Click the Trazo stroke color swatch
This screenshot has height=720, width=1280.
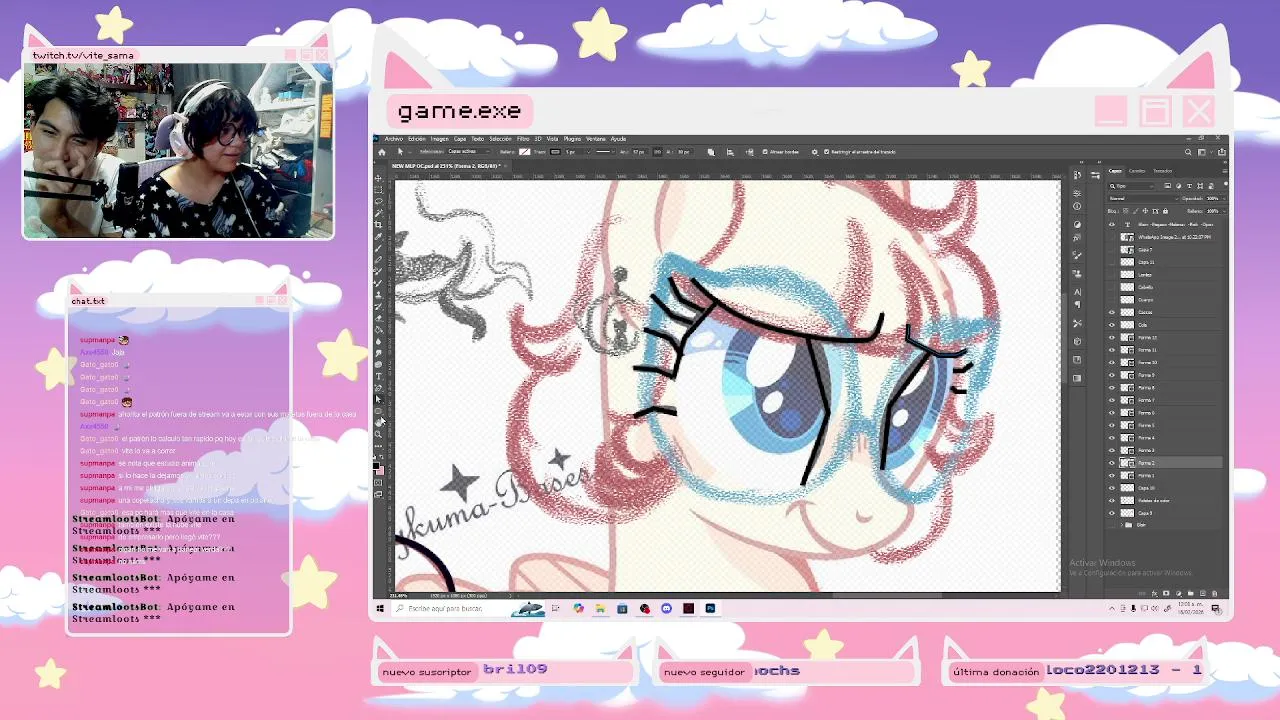click(555, 152)
